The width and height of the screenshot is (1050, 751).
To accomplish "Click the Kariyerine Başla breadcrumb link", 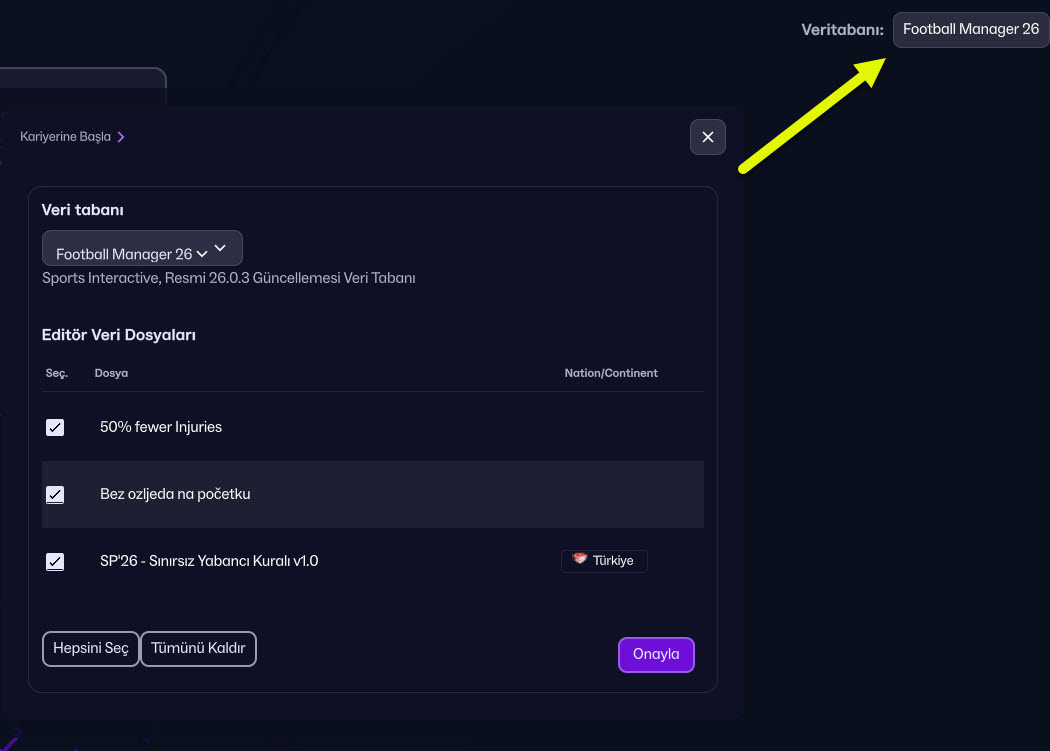I will tap(65, 137).
